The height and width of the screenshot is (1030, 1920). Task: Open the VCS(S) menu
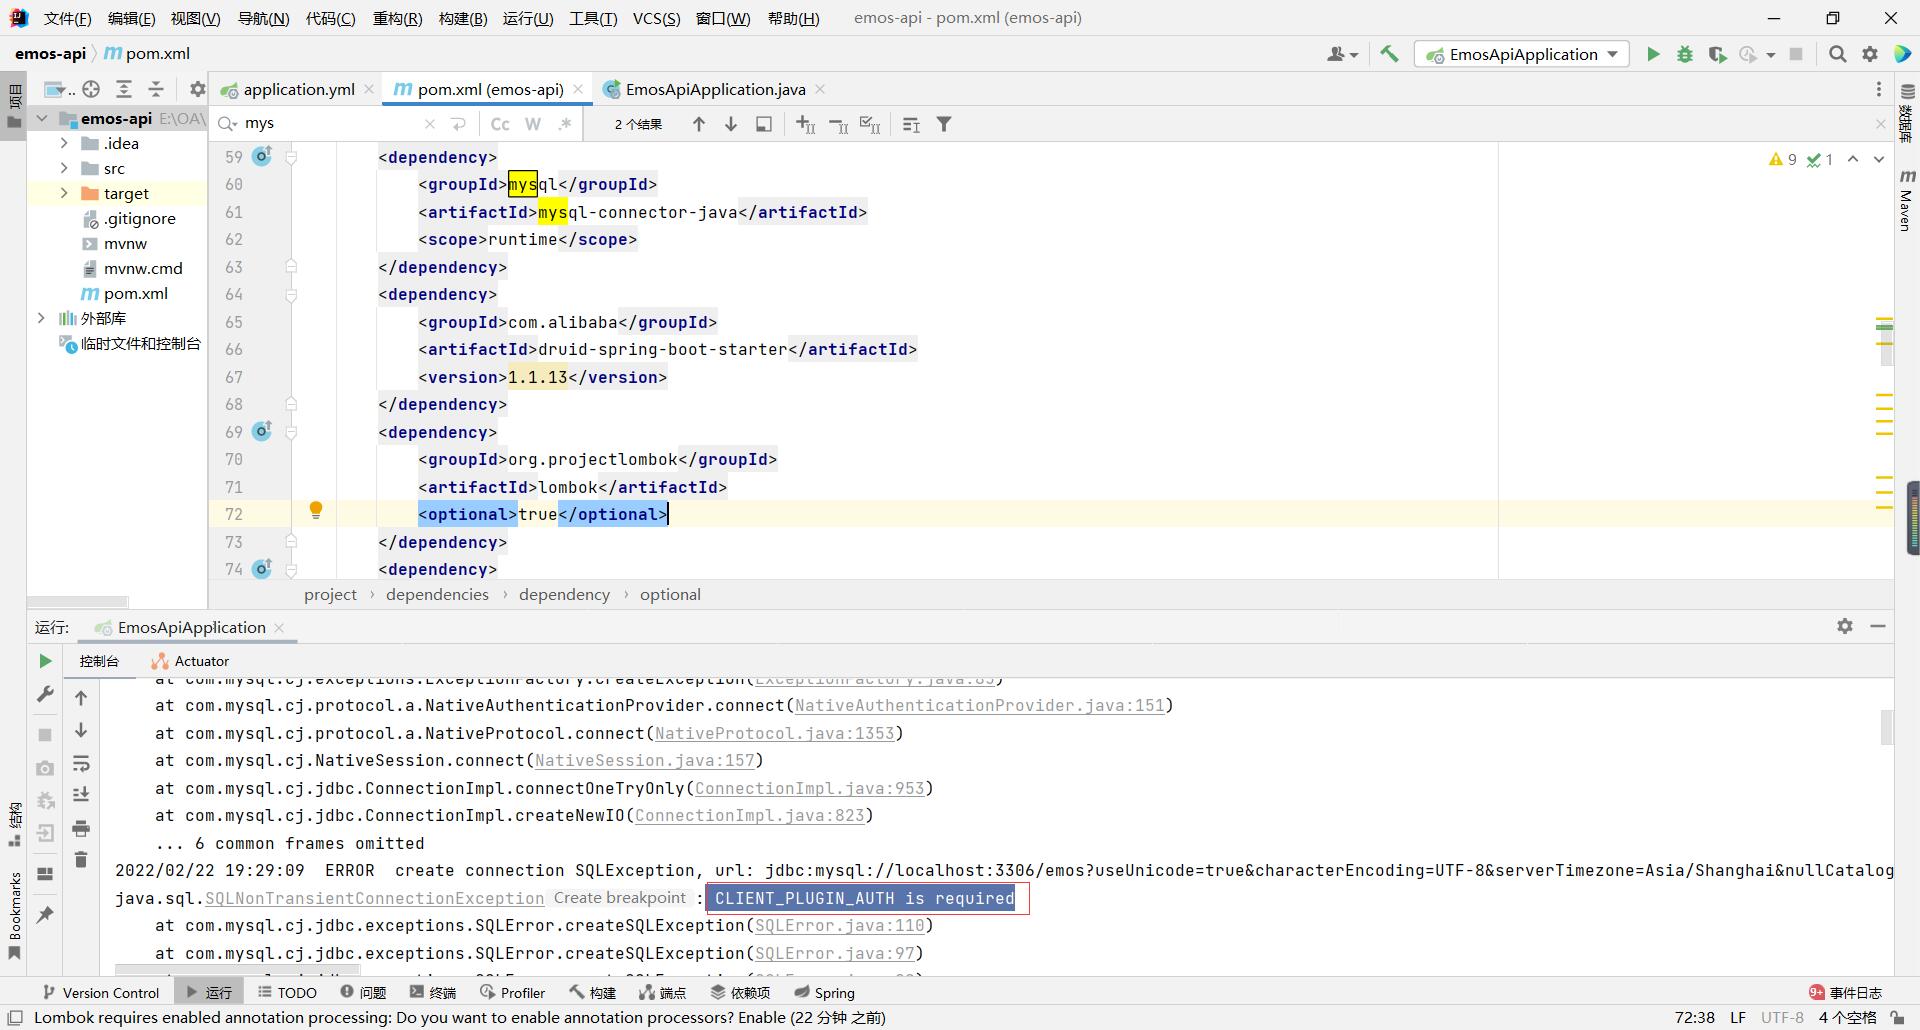[x=656, y=18]
